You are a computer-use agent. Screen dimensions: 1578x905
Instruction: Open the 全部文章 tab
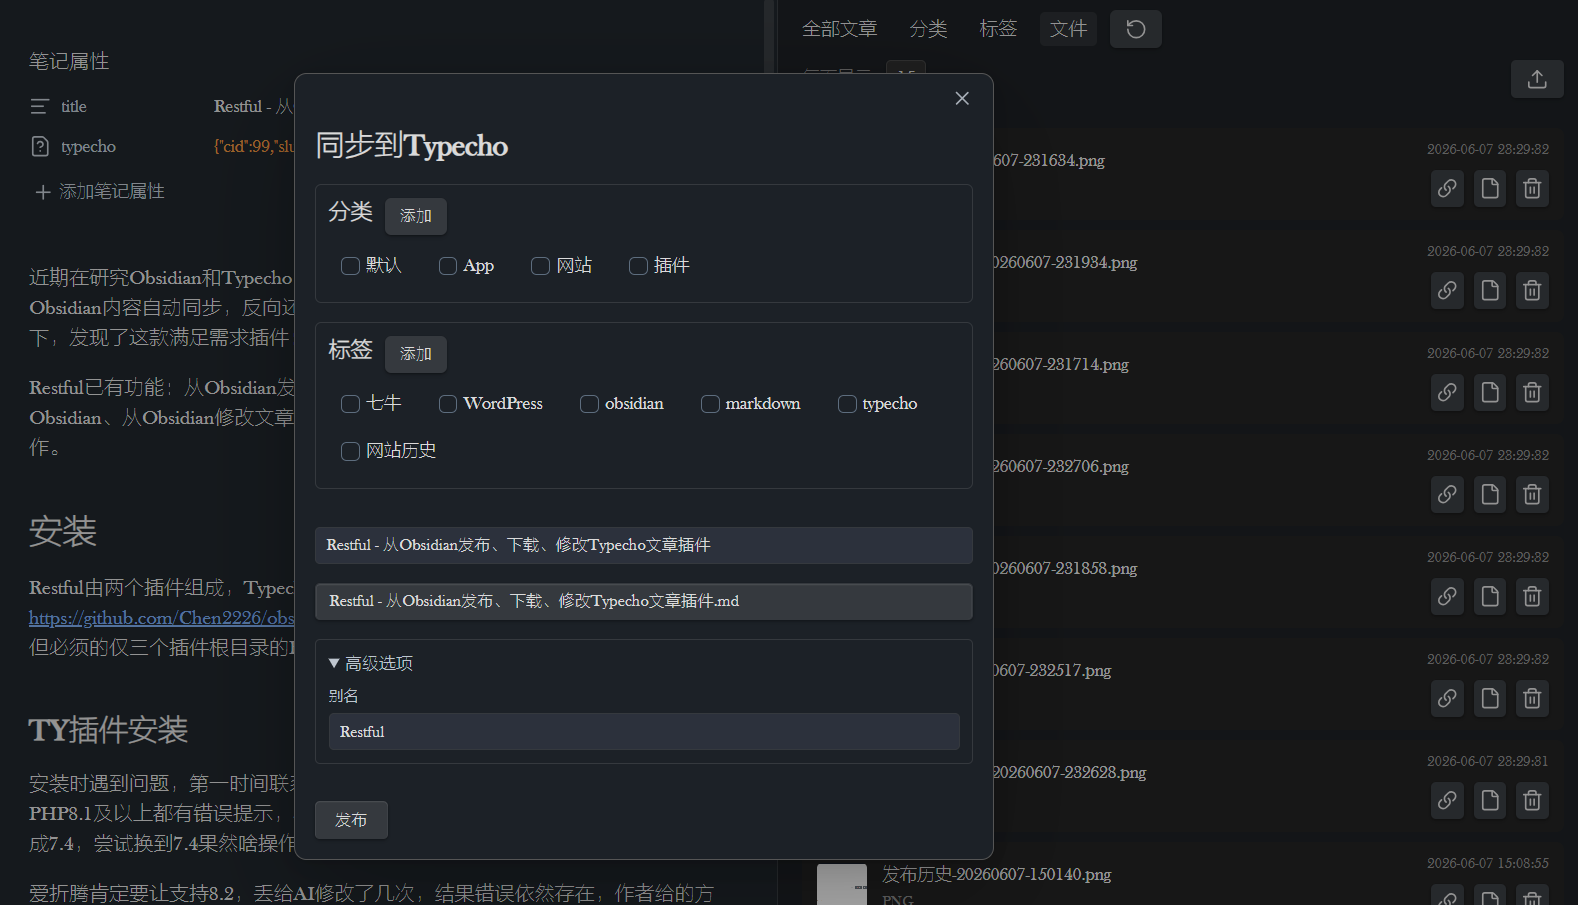(x=840, y=29)
